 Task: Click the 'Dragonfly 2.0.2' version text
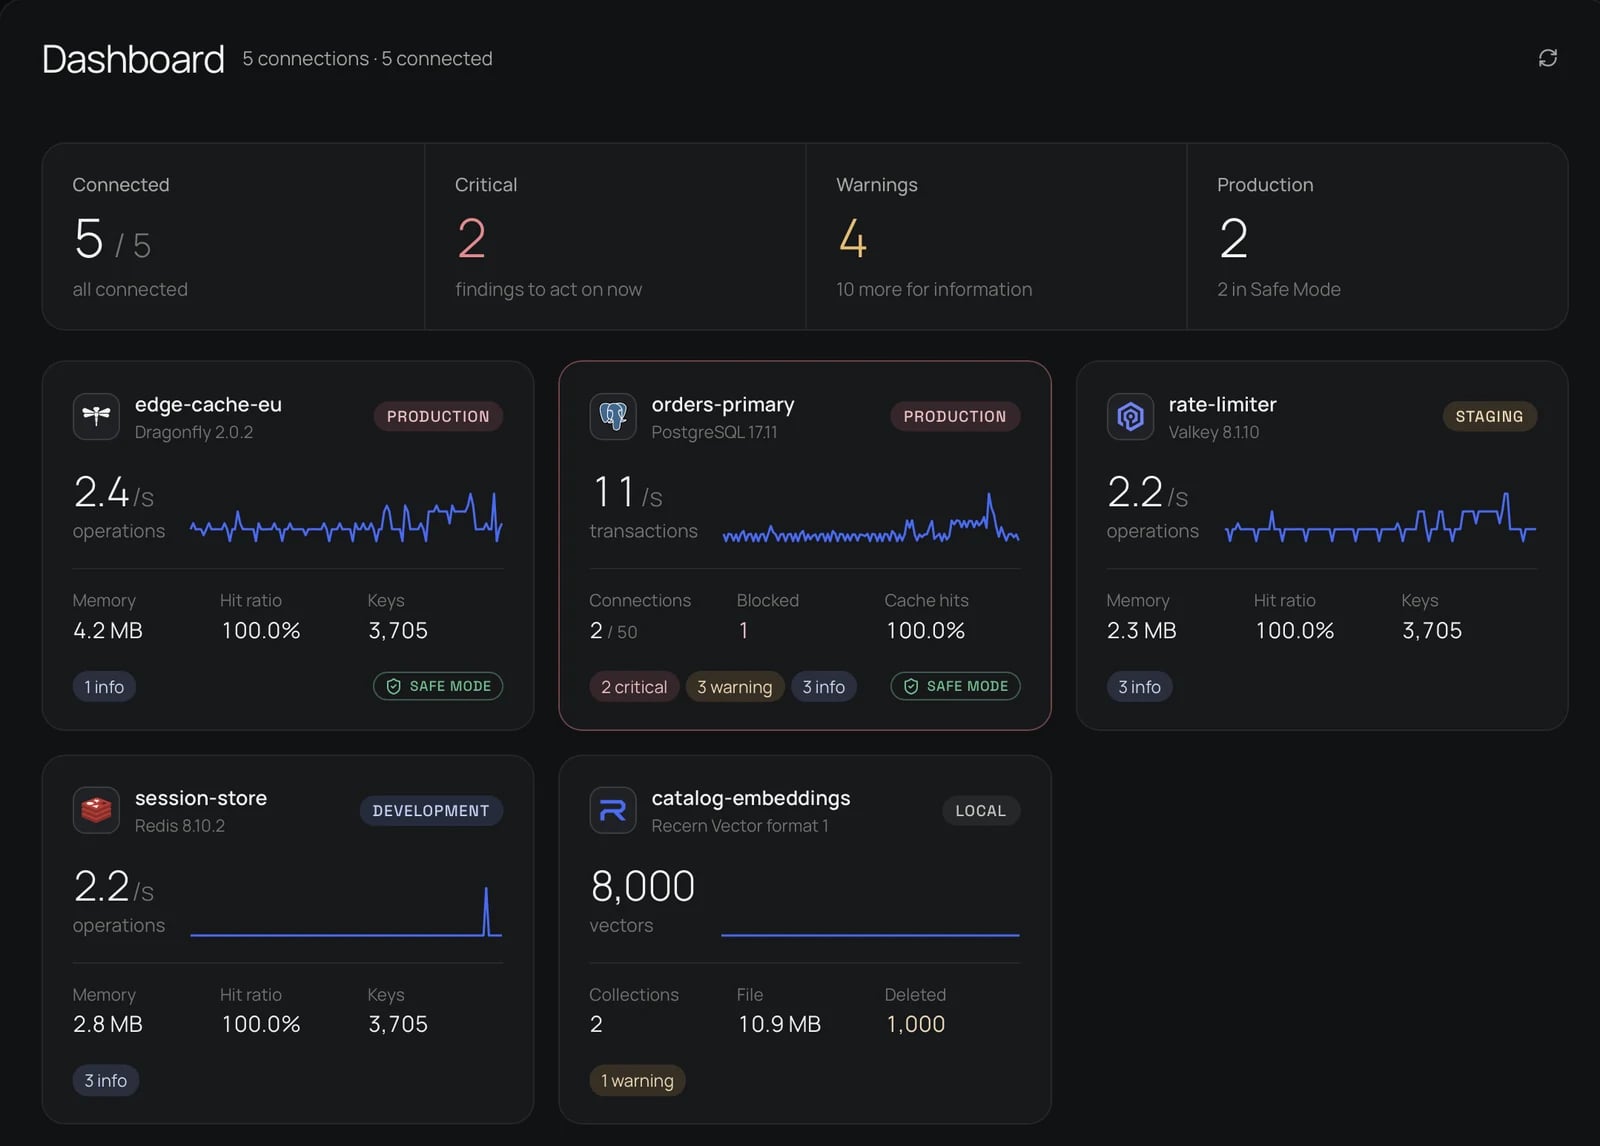pos(194,432)
